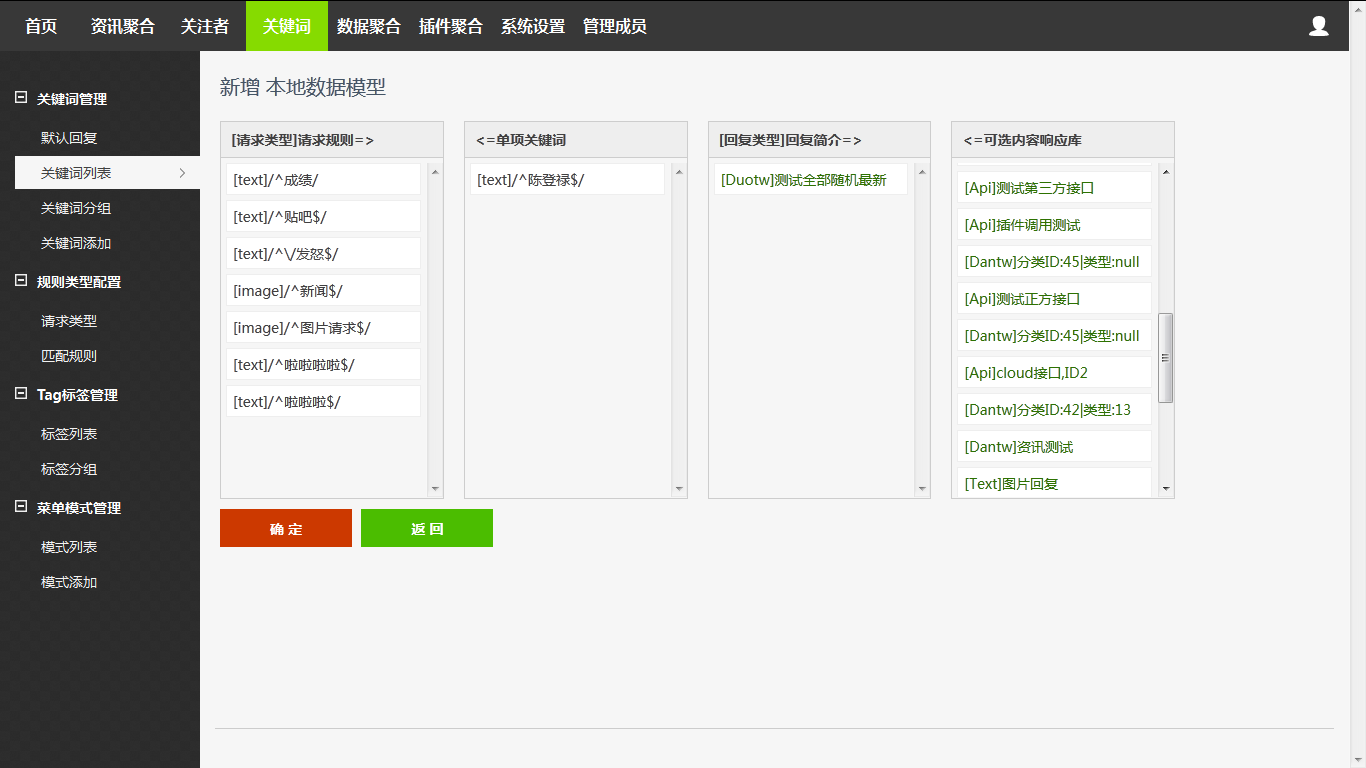Image resolution: width=1366 pixels, height=768 pixels.
Task: Click the user profile icon top right
Action: point(1318,26)
